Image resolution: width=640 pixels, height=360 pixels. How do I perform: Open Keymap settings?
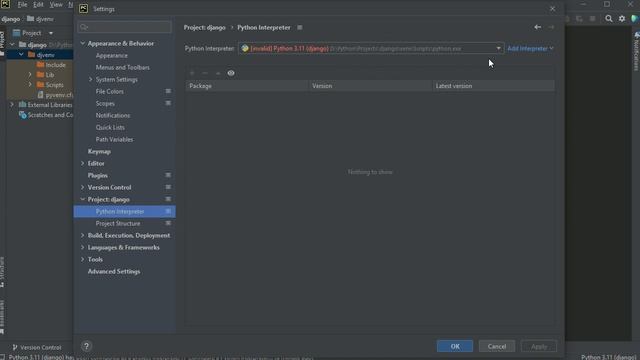(99, 151)
